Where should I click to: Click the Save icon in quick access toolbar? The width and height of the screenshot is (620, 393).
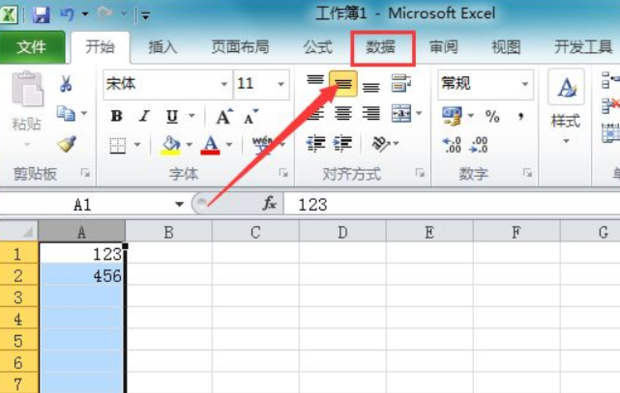(41, 15)
